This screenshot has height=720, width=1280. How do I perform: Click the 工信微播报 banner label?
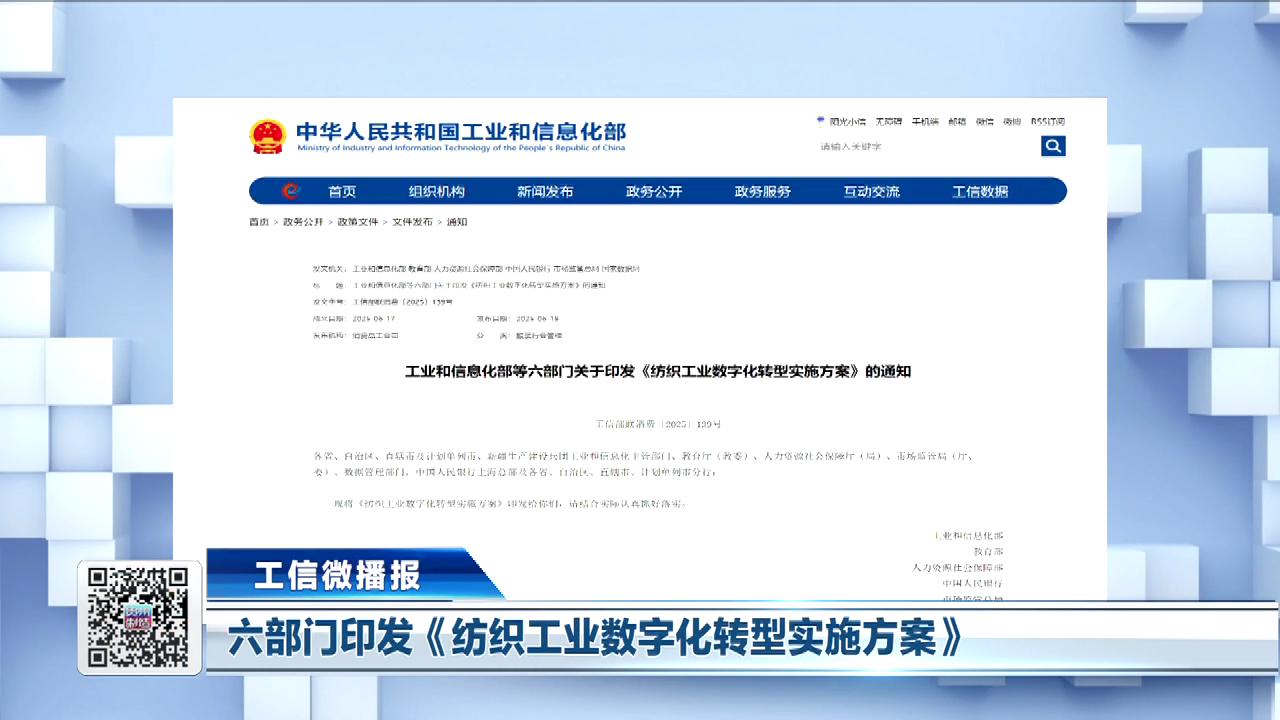[x=337, y=575]
